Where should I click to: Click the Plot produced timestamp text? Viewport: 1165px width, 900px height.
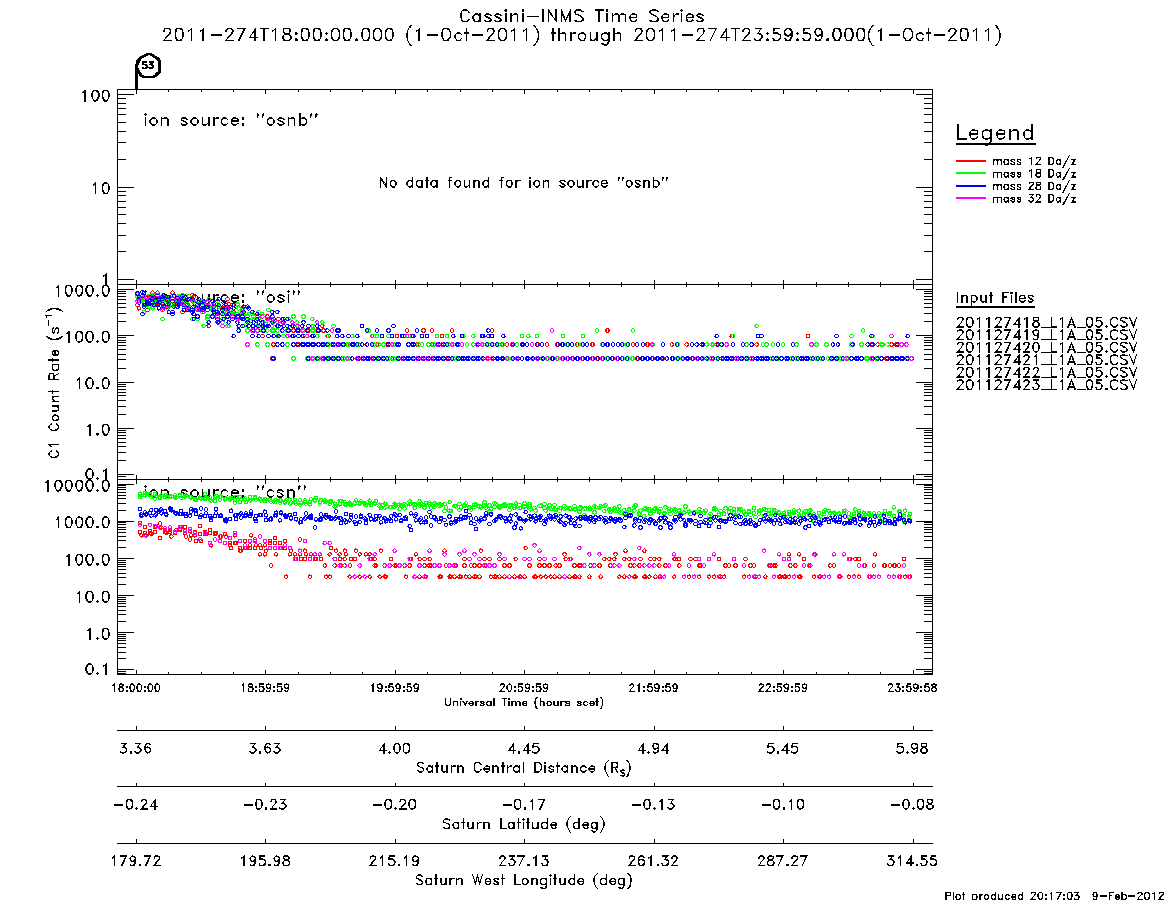(1054, 896)
